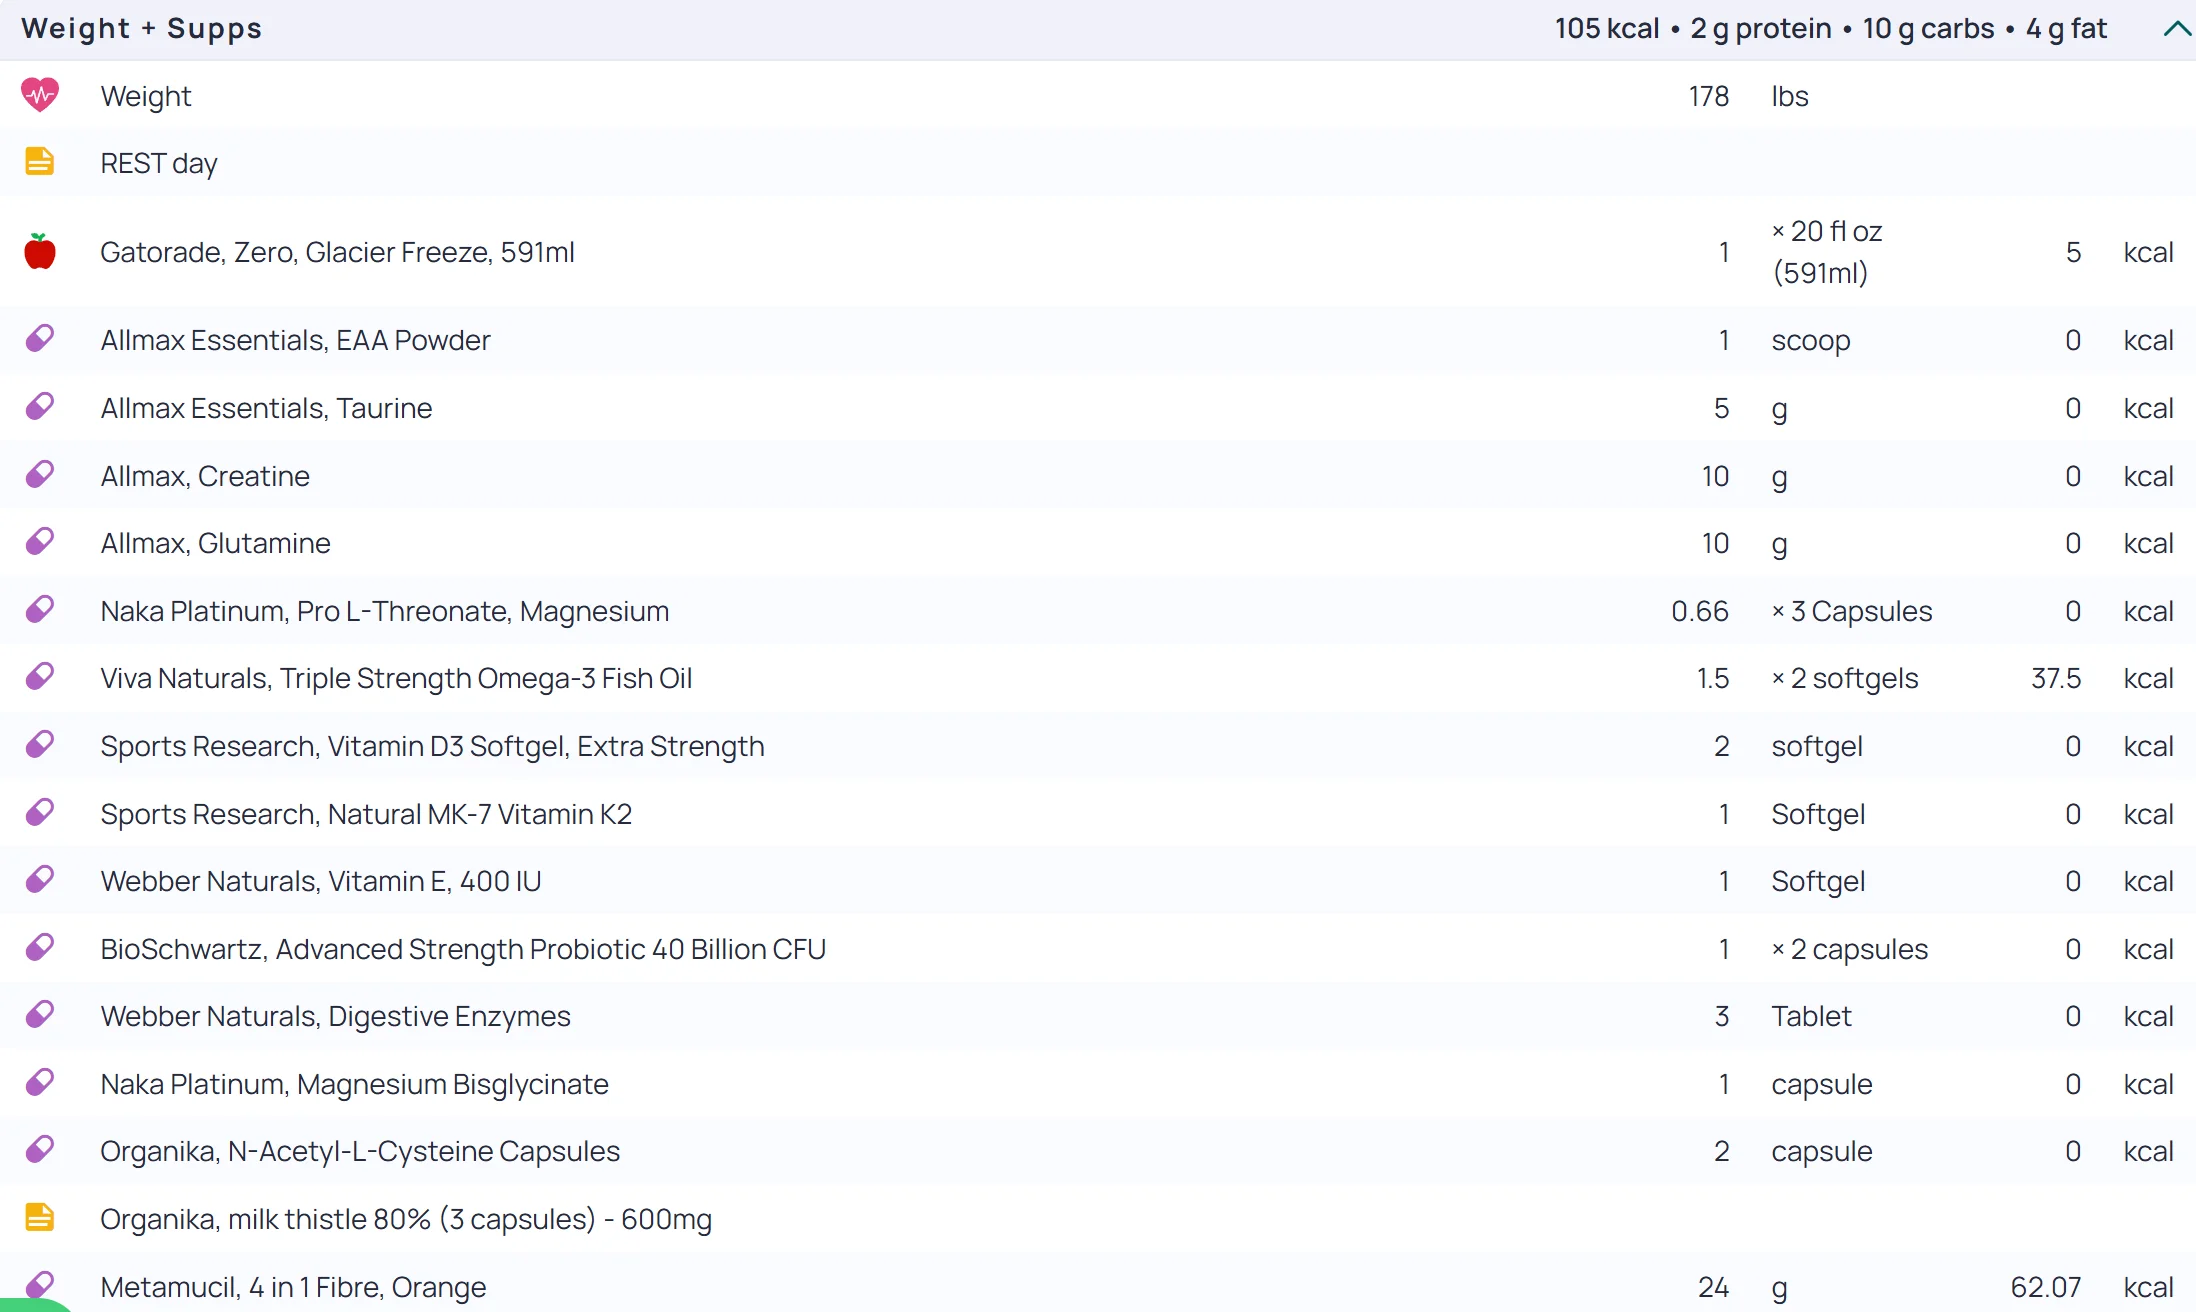Open the REST day note
Viewport: 2196px width, 1312px height.
click(x=159, y=163)
